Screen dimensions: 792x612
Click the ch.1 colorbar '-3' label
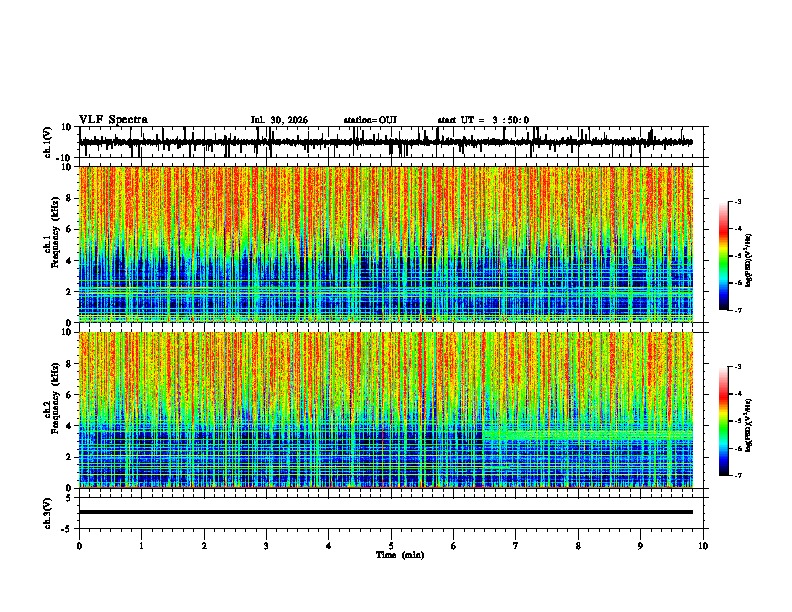pyautogui.click(x=738, y=201)
